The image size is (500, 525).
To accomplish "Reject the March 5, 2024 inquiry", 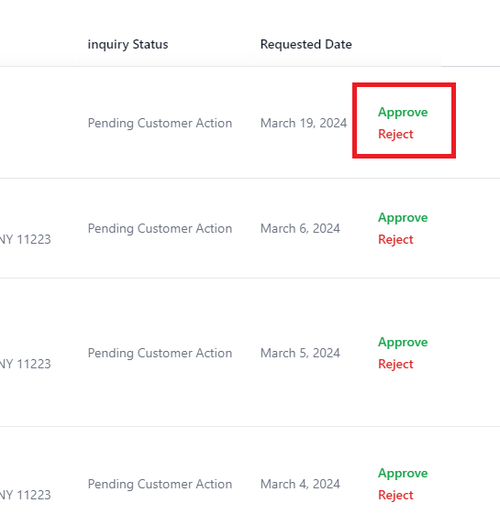I will point(396,364).
